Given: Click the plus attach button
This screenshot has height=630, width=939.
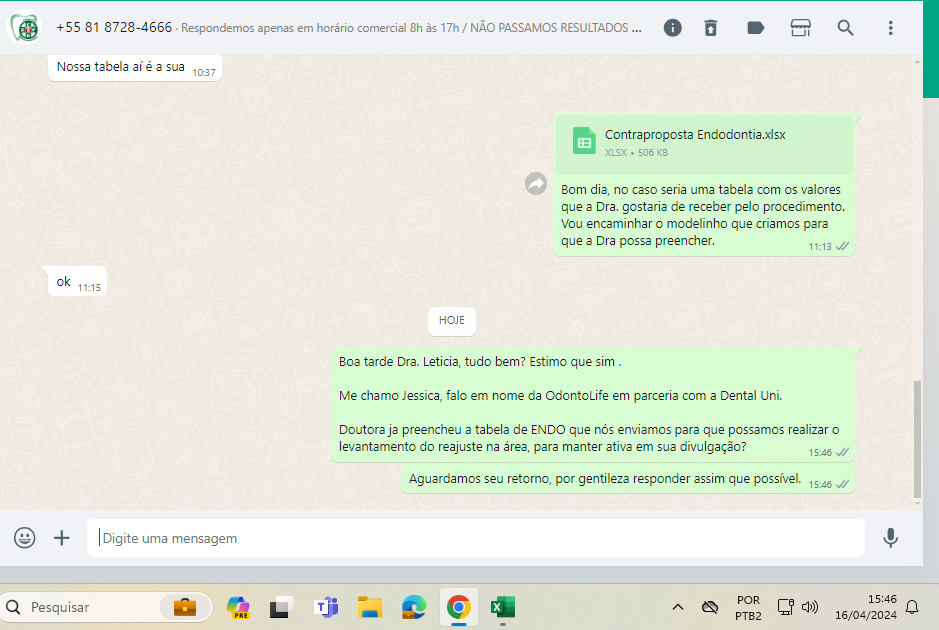Looking at the screenshot, I should pyautogui.click(x=62, y=538).
